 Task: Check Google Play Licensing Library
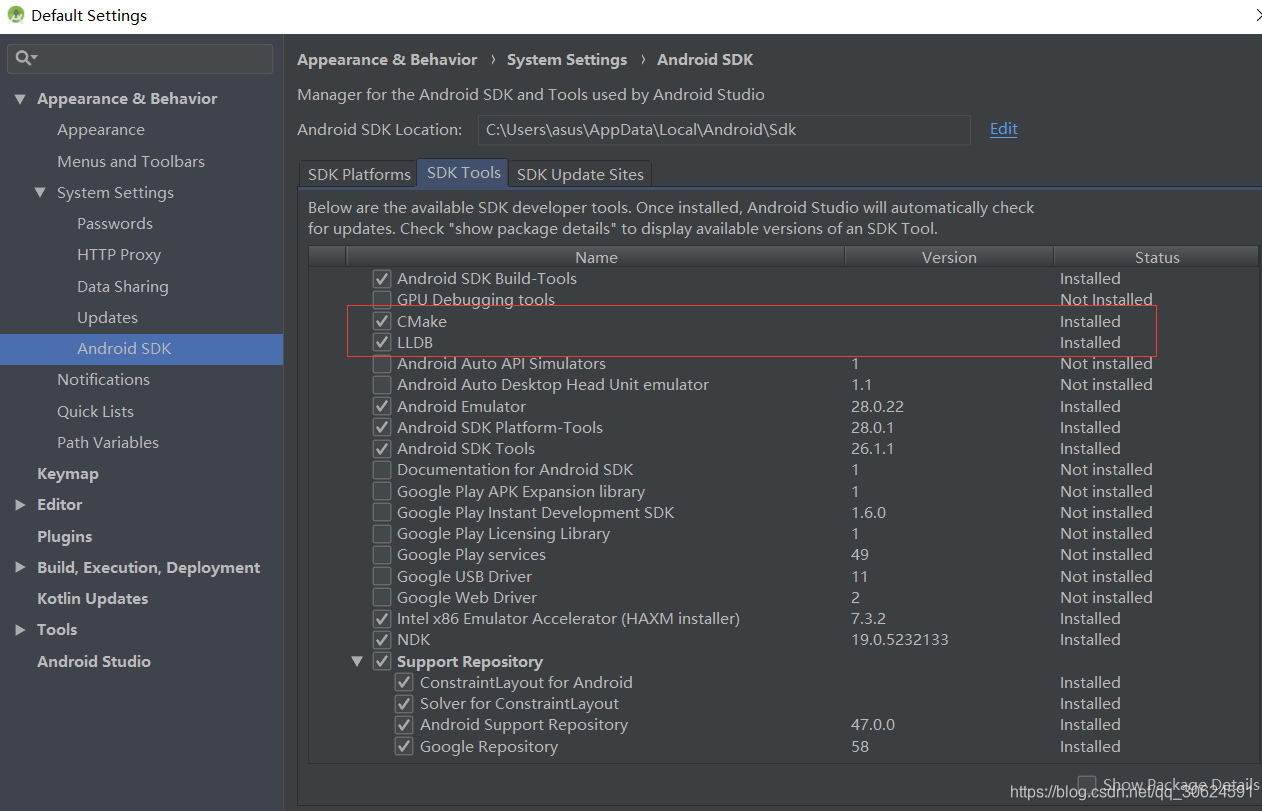click(x=382, y=534)
